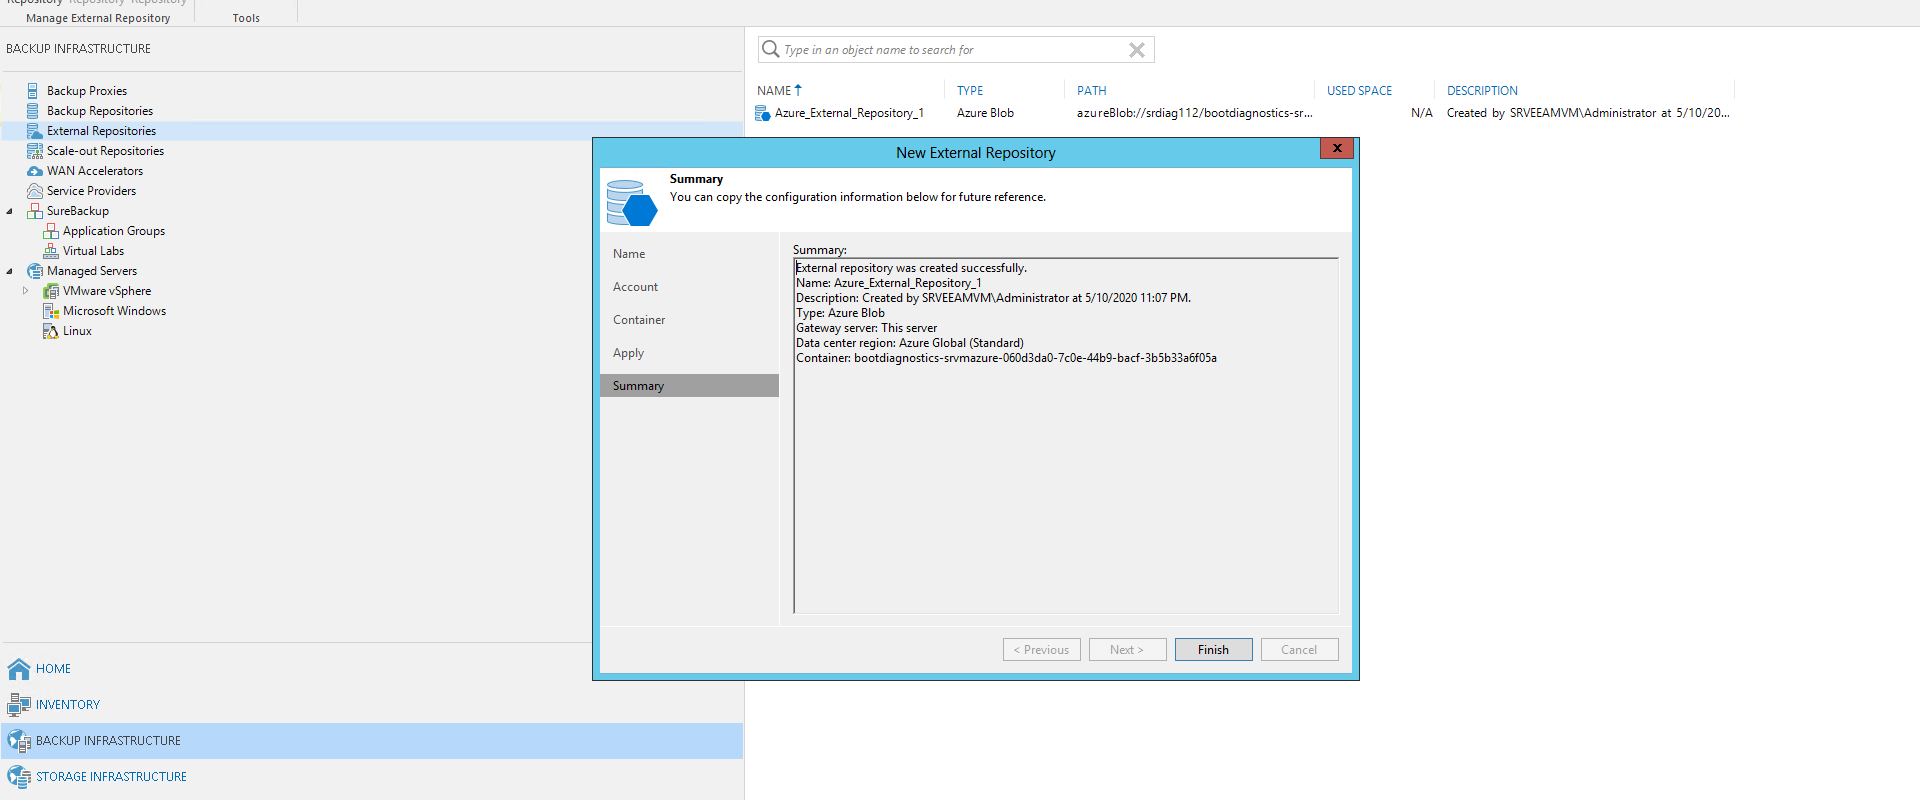Viewport: 1920px width, 800px height.
Task: Select the Azure_External_Repository_1 name cell
Action: 849,113
